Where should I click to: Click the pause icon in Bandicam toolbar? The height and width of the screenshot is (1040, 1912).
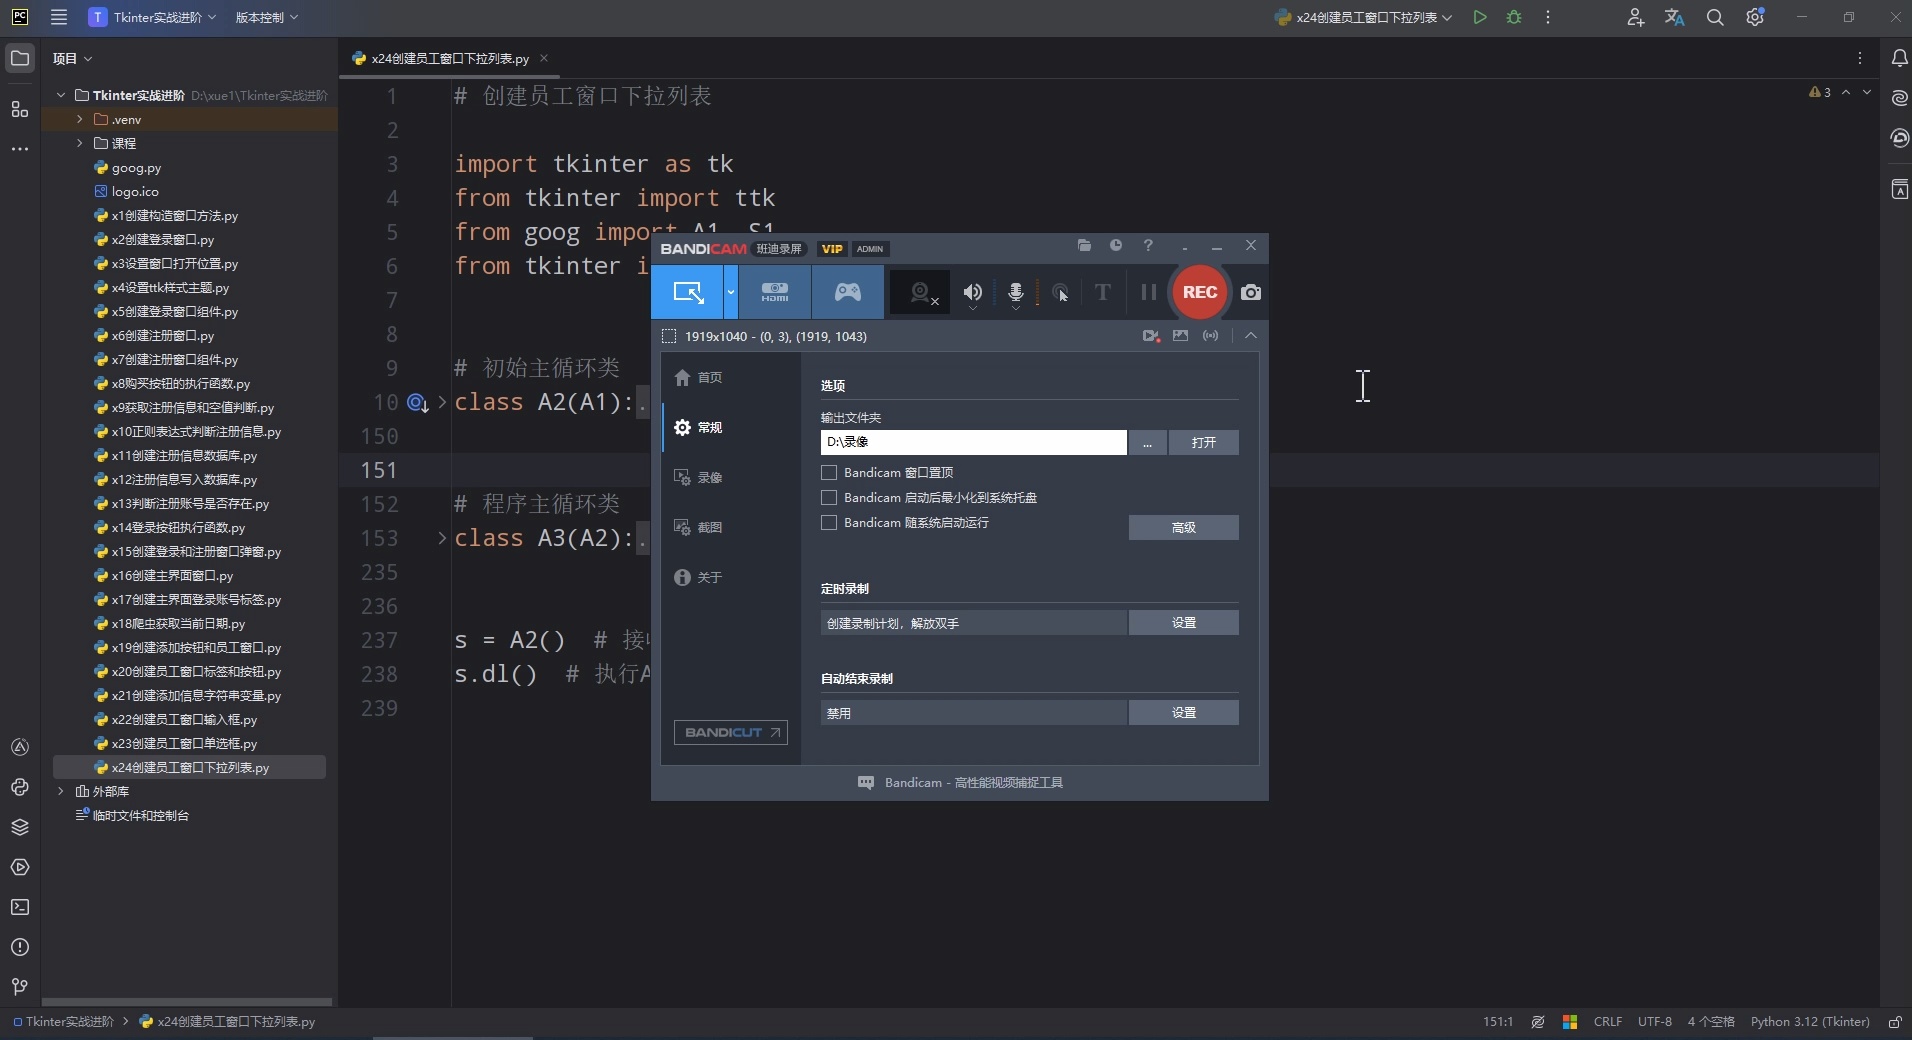(1149, 292)
